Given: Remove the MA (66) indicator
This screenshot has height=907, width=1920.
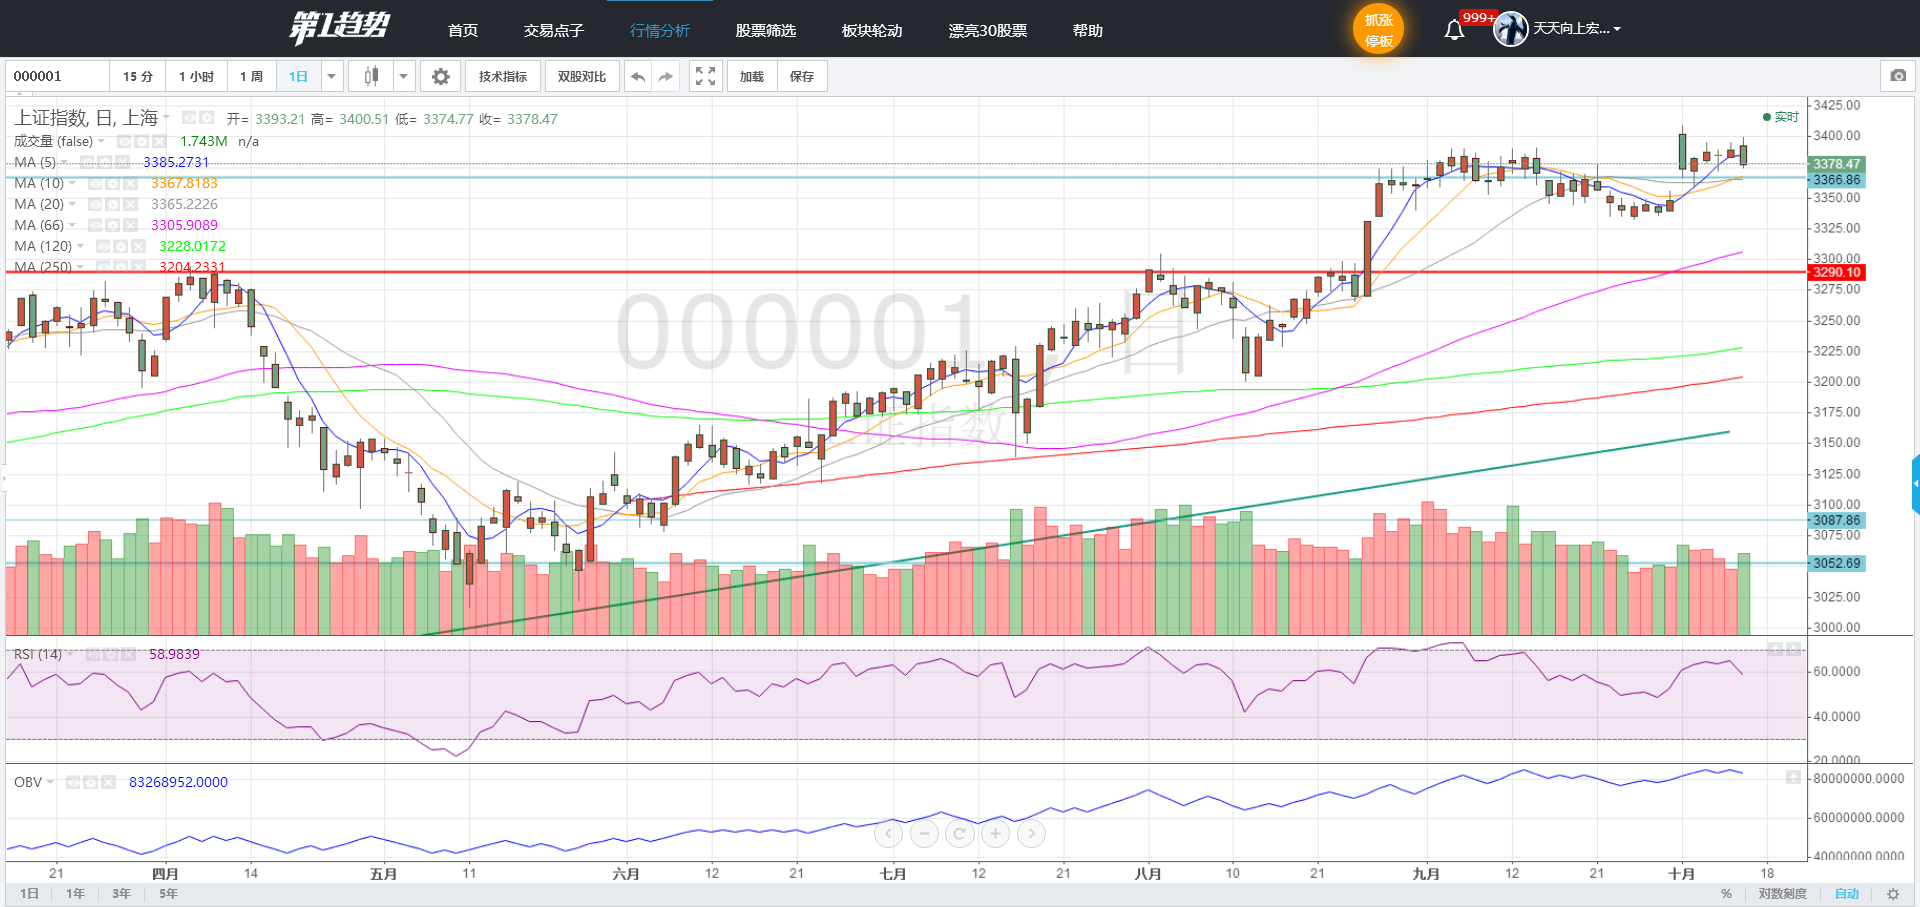Looking at the screenshot, I should point(130,225).
